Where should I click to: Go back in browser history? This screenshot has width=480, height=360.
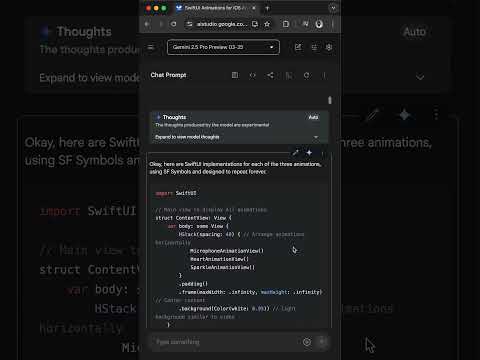click(x=147, y=24)
